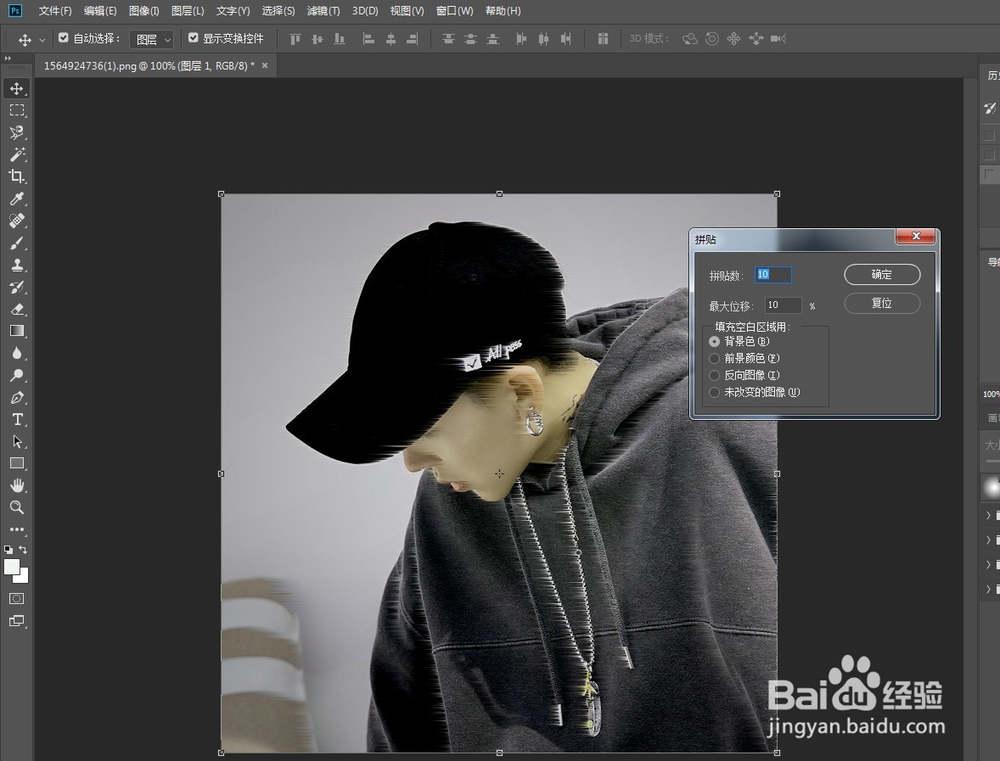Image resolution: width=1000 pixels, height=761 pixels.
Task: Toggle Quick Mask mode
Action: click(17, 598)
